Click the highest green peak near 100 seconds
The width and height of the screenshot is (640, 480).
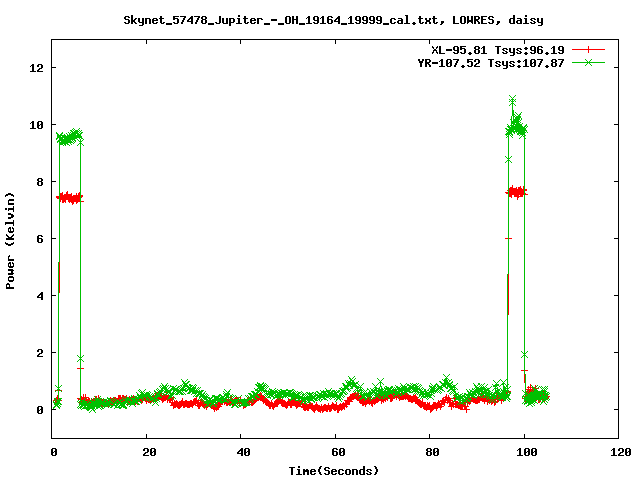[513, 100]
